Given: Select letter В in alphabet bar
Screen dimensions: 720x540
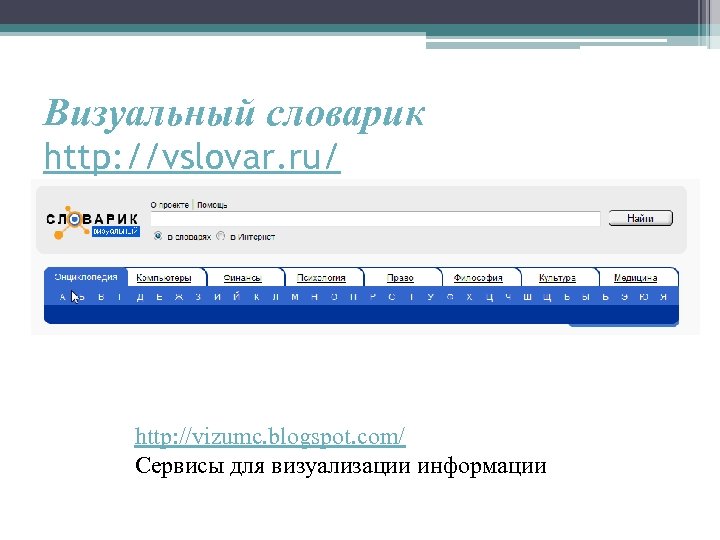Looking at the screenshot, I should (x=101, y=297).
